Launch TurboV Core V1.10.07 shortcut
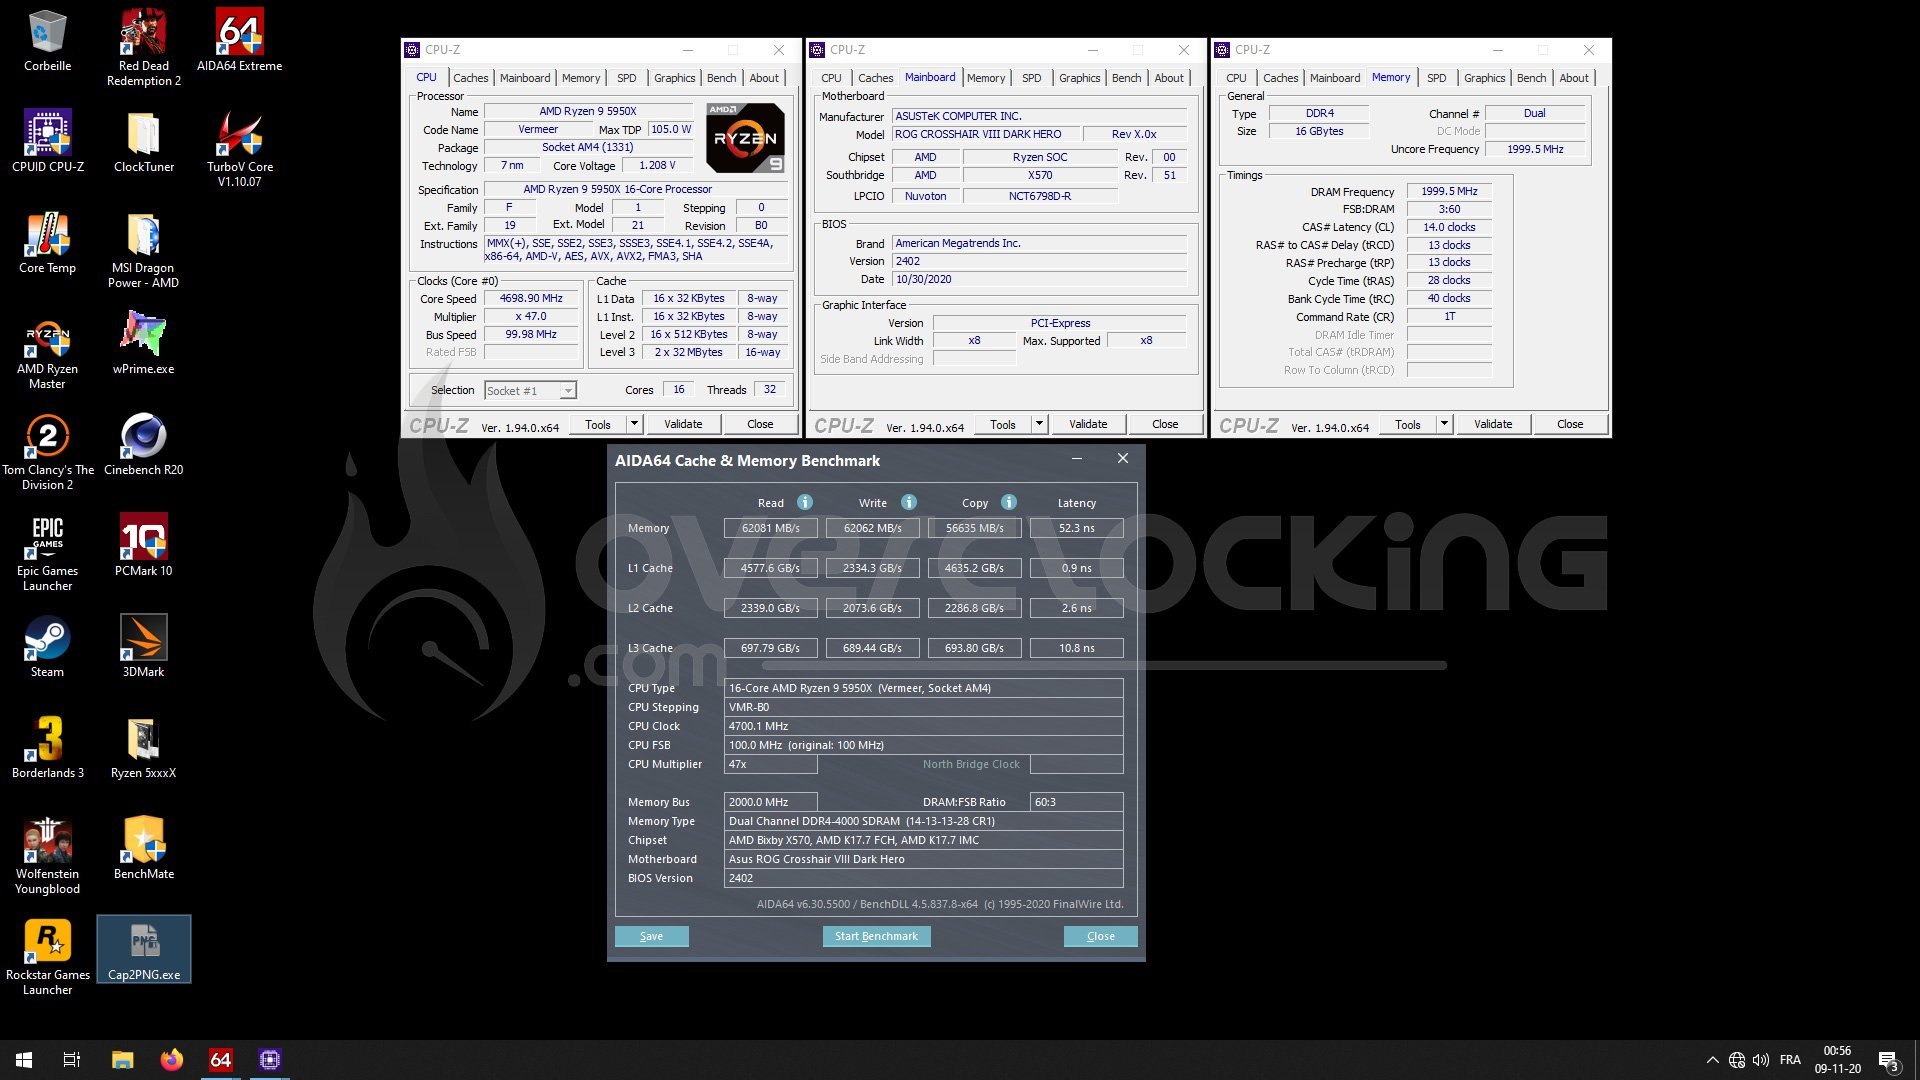Viewport: 1920px width, 1080px height. coord(240,149)
